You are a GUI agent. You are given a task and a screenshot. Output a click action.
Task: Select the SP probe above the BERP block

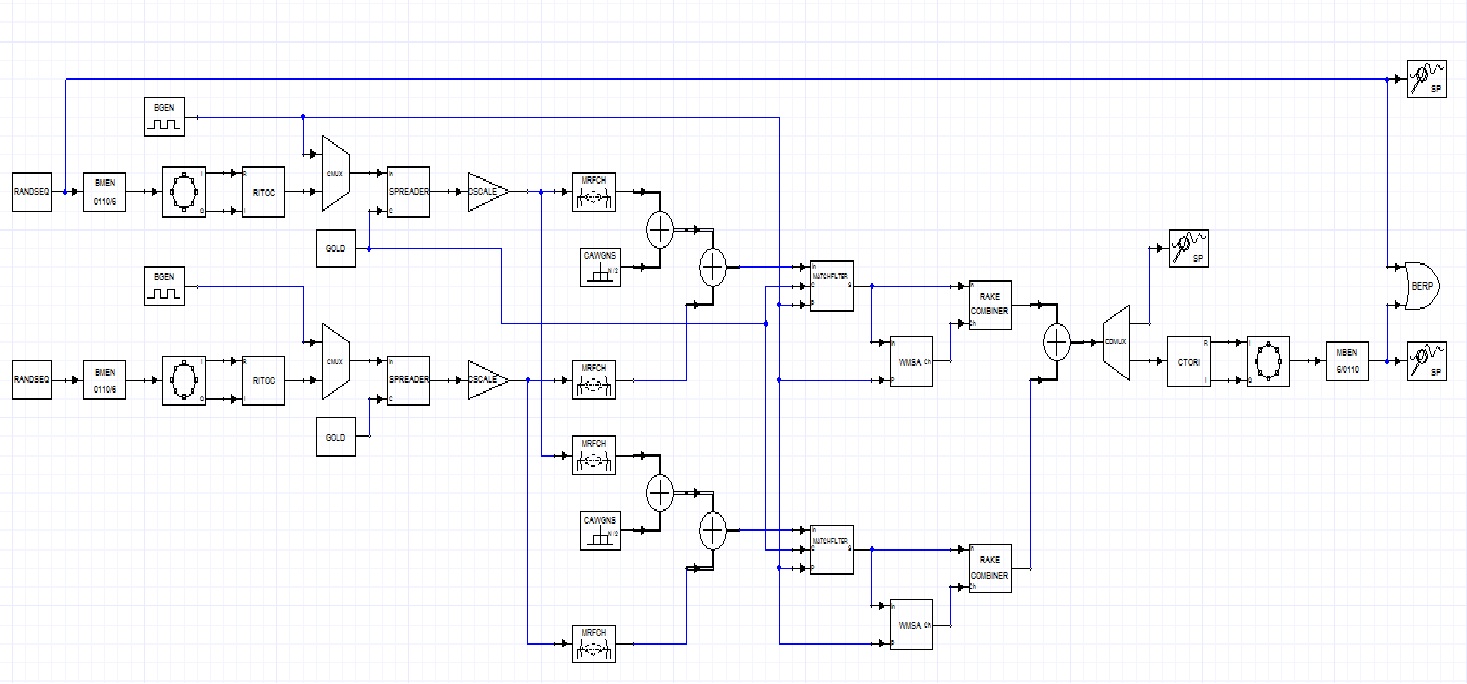pos(1427,78)
